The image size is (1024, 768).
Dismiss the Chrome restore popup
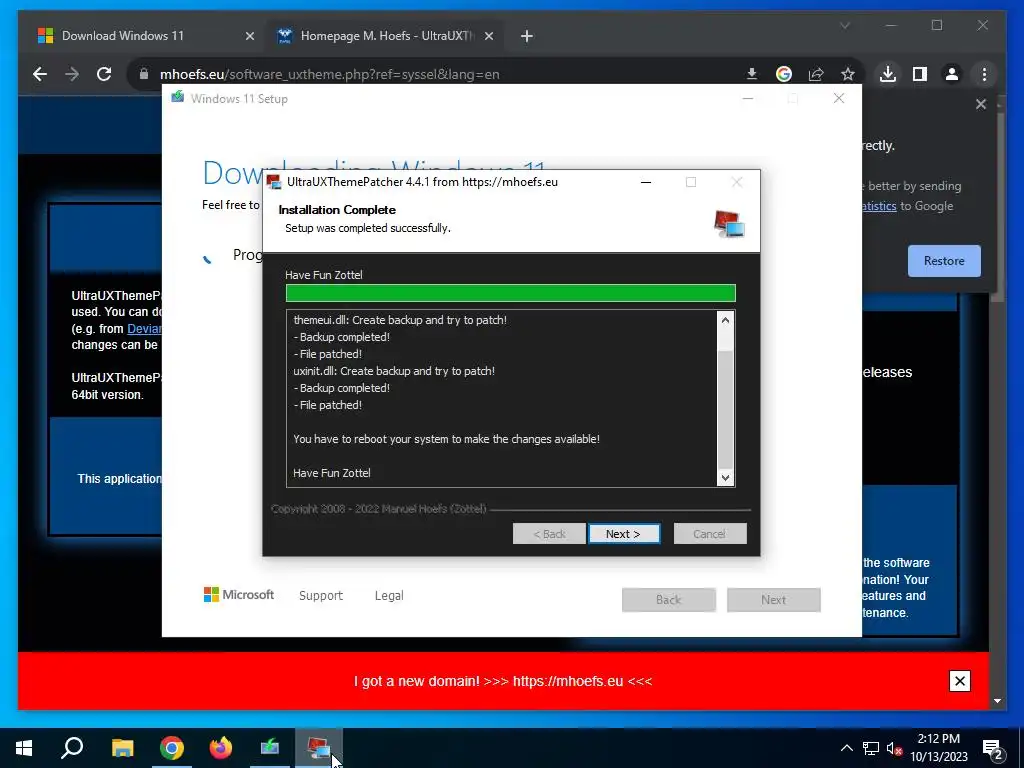(981, 104)
